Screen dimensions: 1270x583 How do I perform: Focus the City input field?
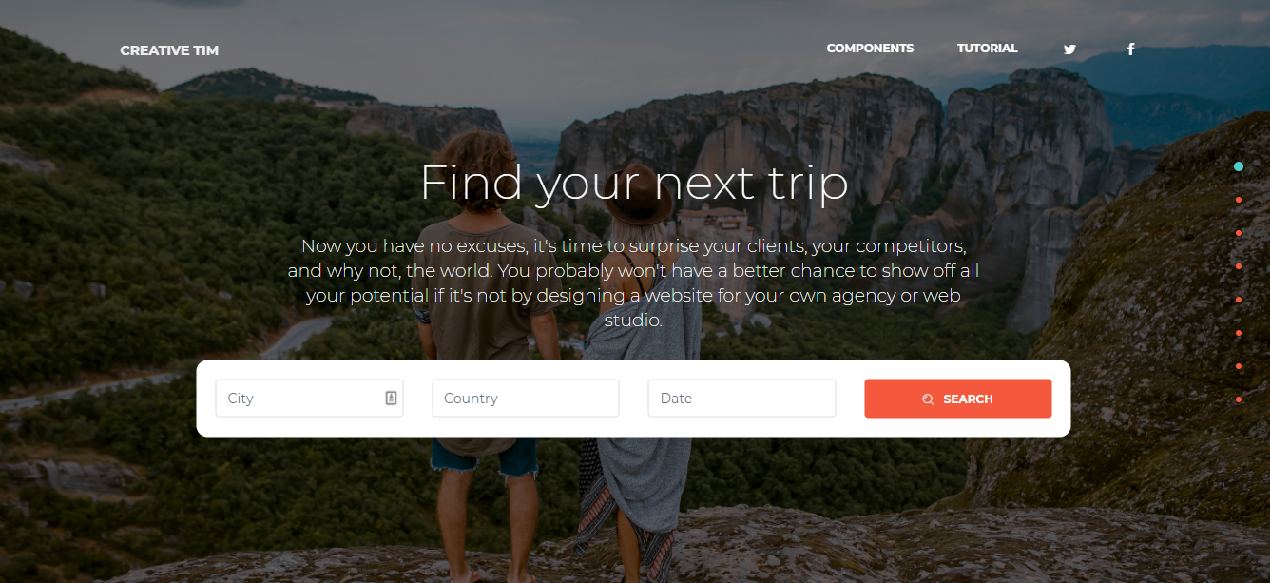309,398
